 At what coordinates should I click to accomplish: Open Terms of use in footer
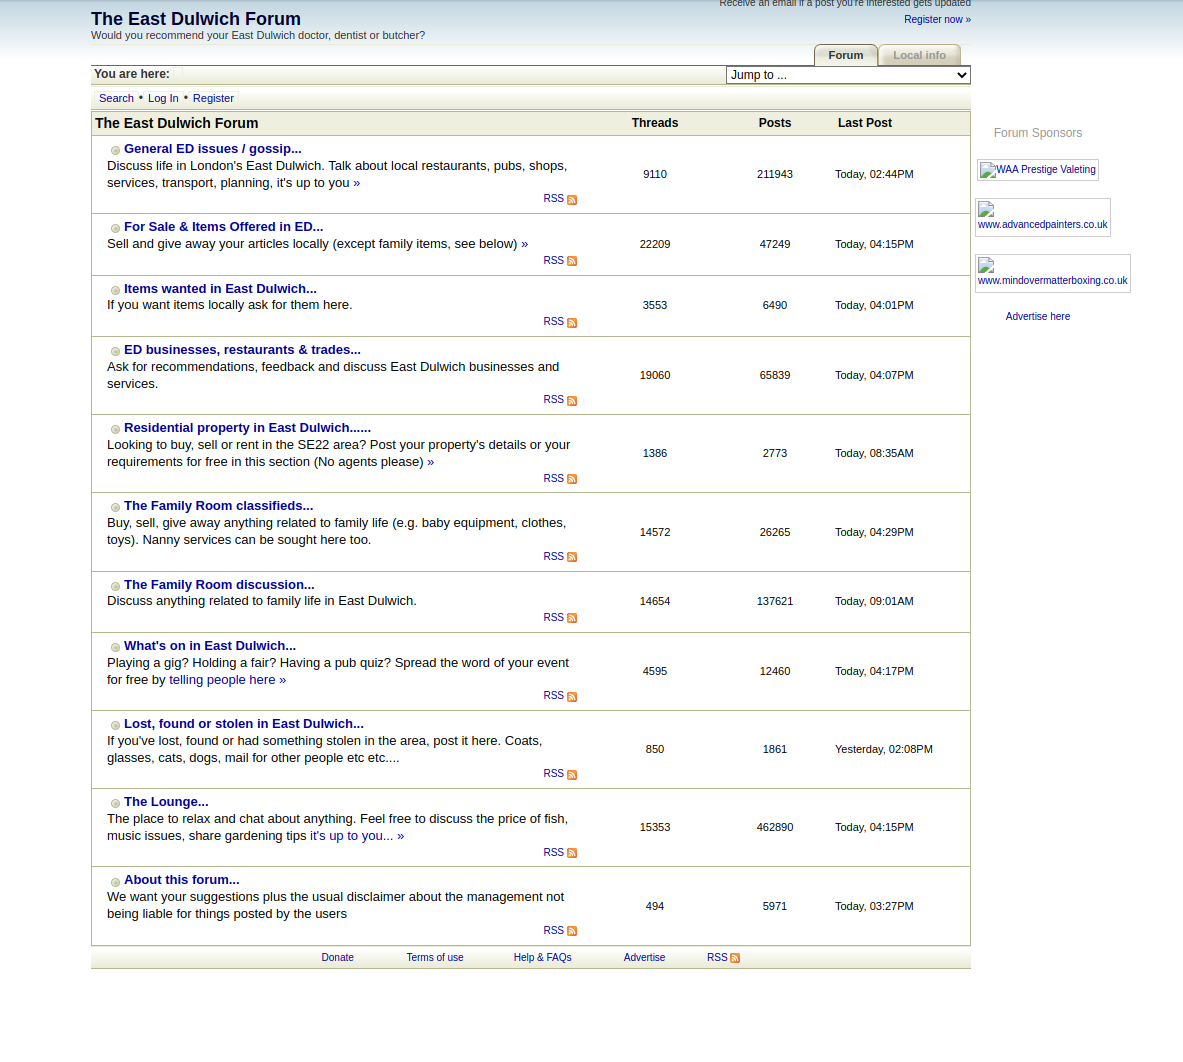[x=434, y=958]
